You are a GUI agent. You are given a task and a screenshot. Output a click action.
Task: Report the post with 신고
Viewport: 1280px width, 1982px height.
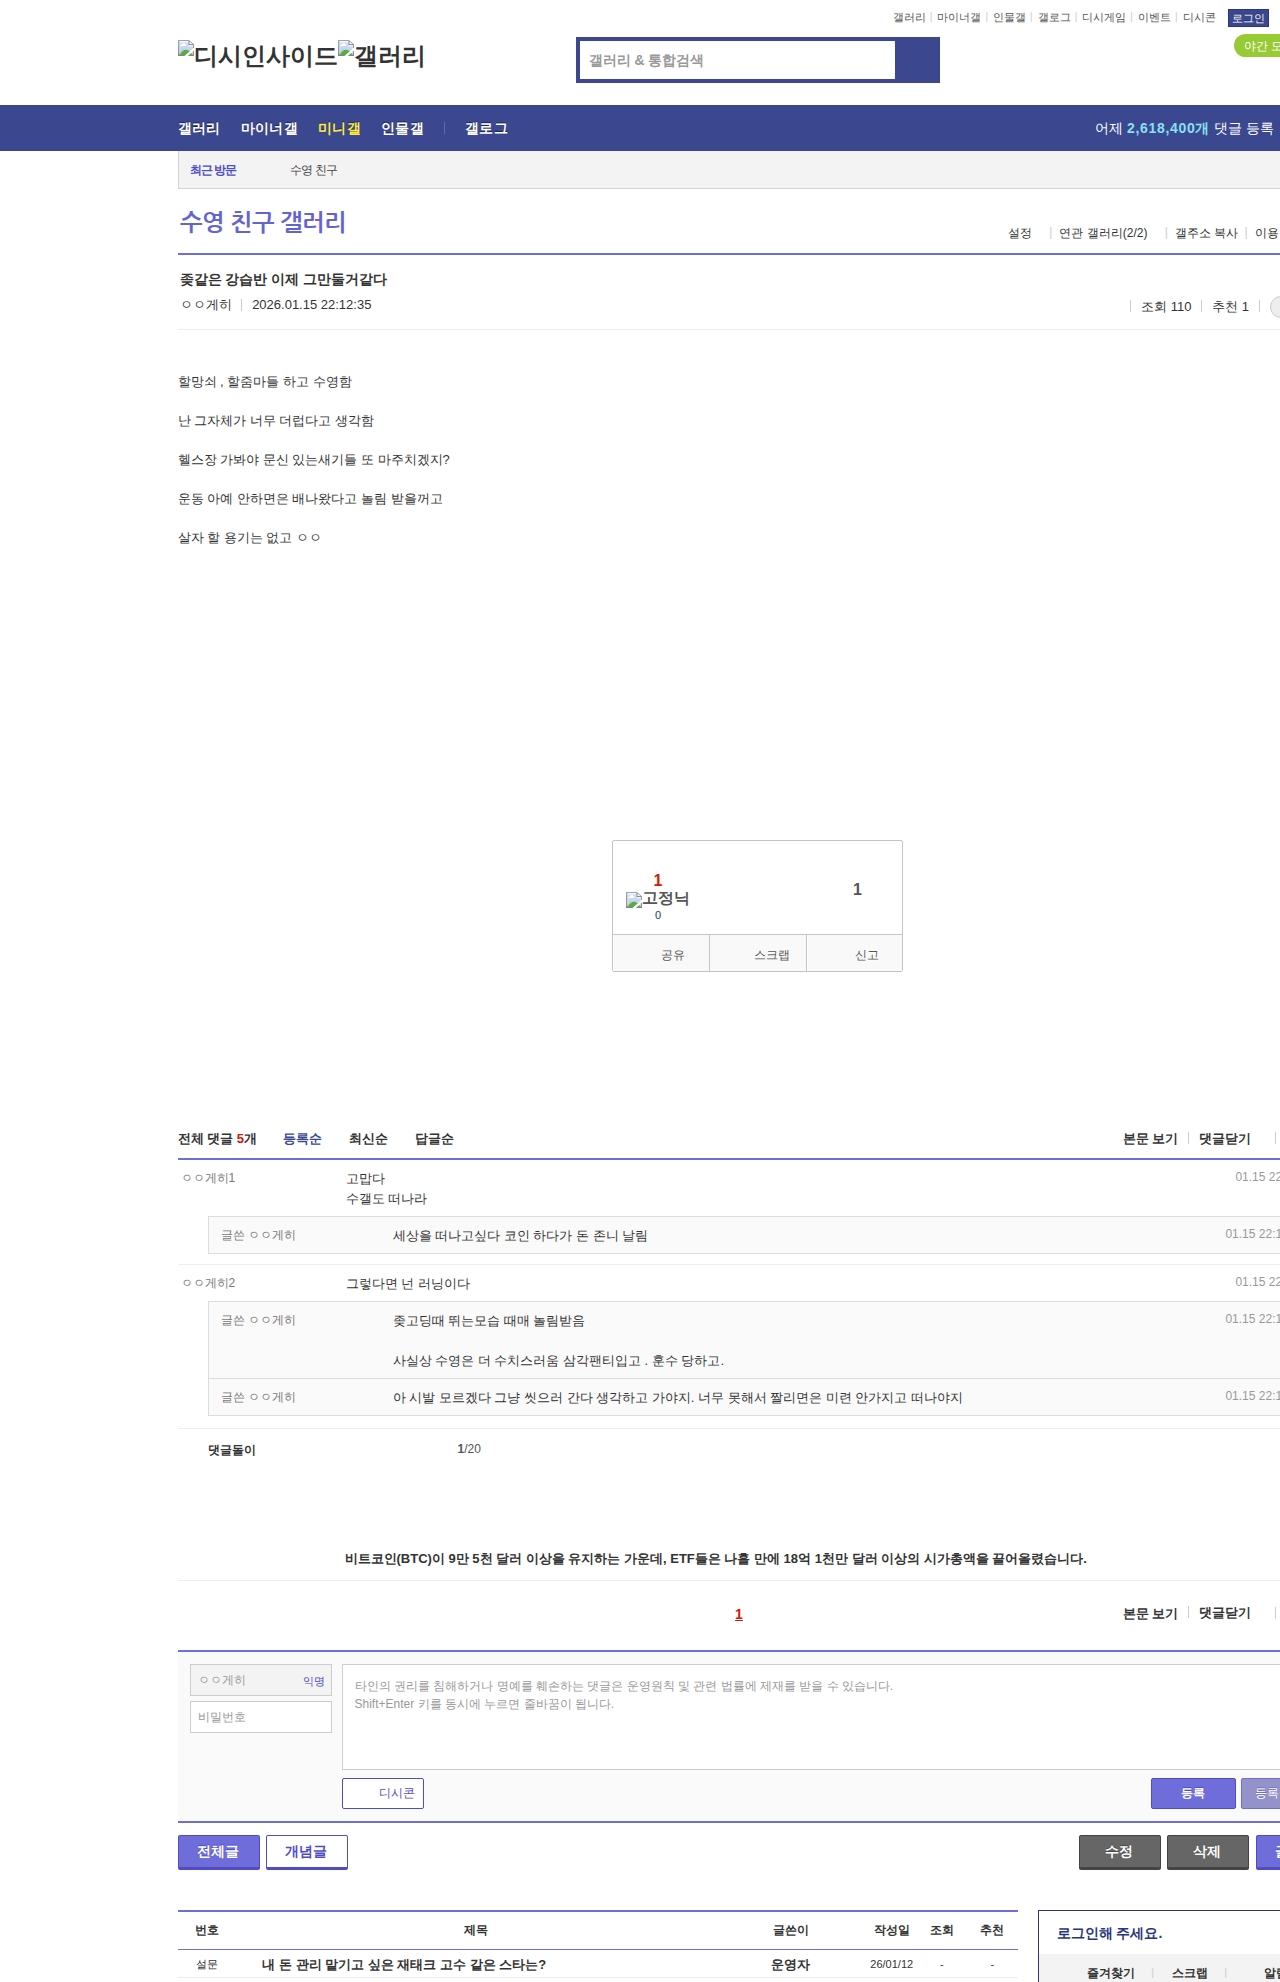point(855,954)
